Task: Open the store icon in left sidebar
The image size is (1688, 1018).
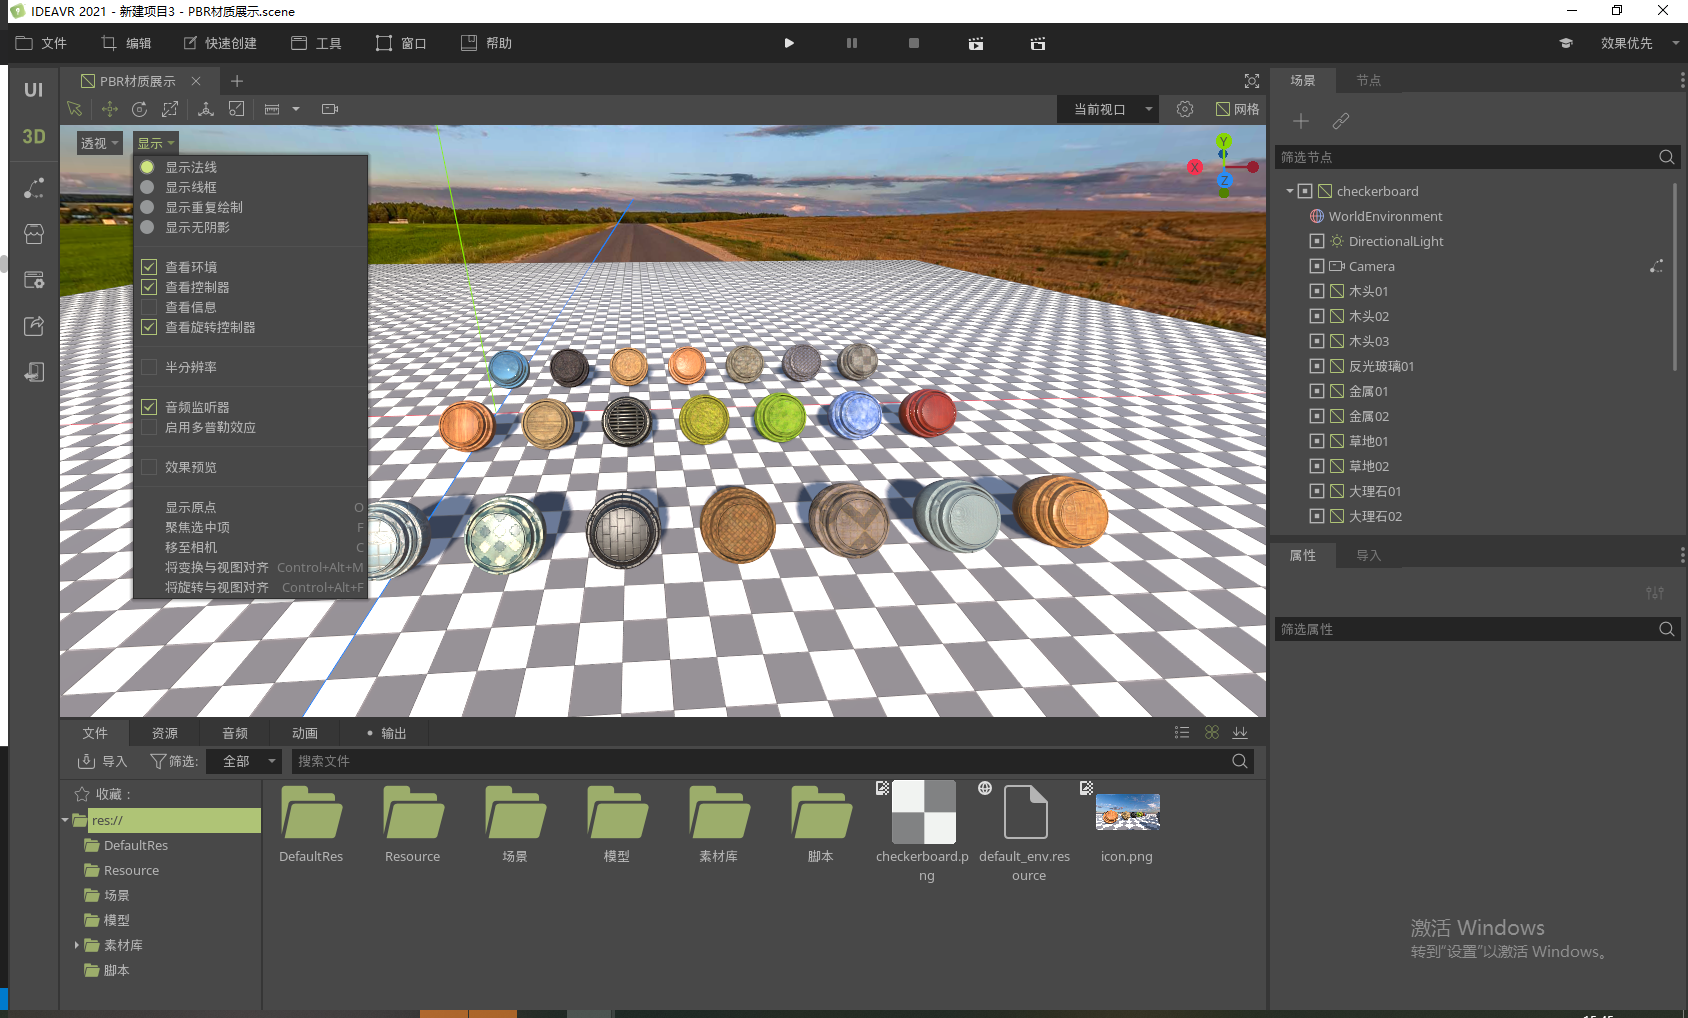Action: point(34,234)
